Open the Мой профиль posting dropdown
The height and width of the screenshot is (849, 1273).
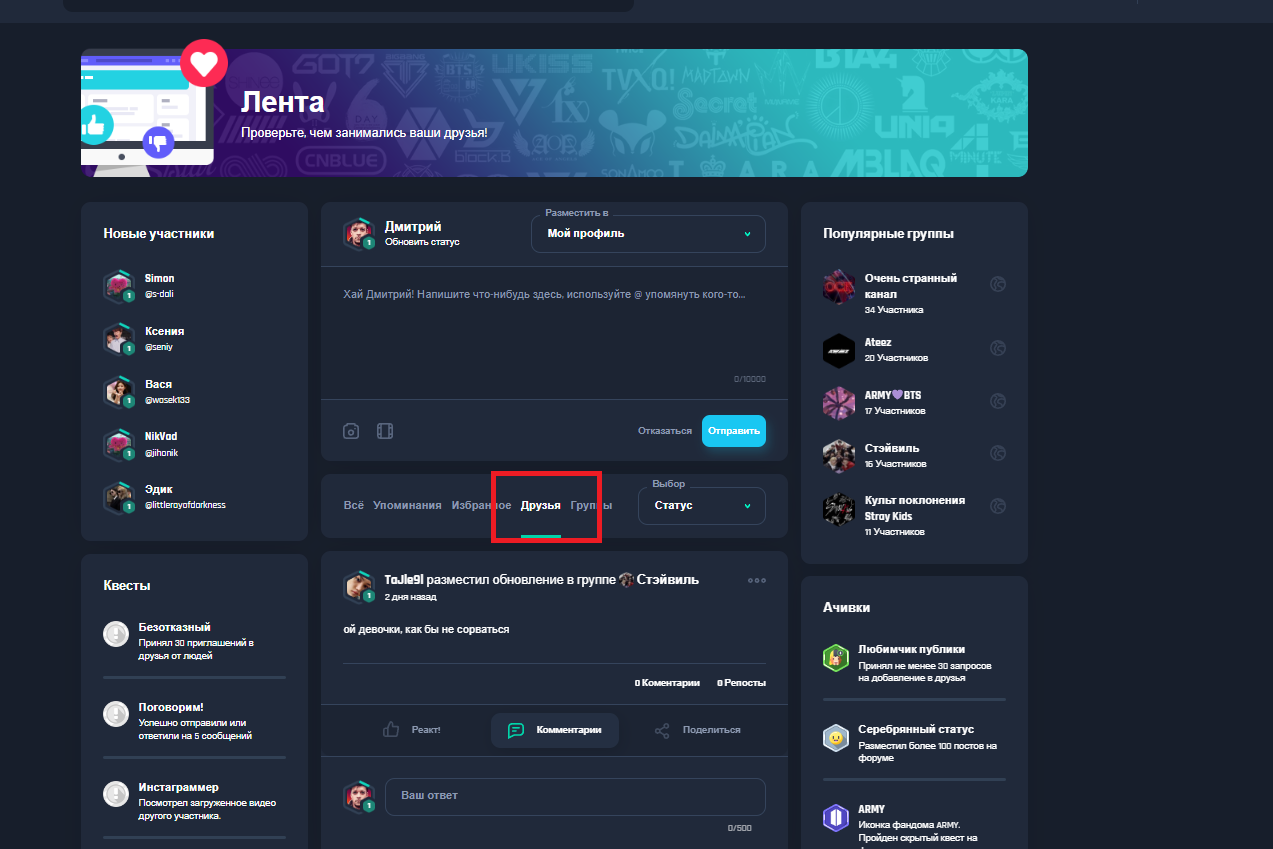click(648, 234)
